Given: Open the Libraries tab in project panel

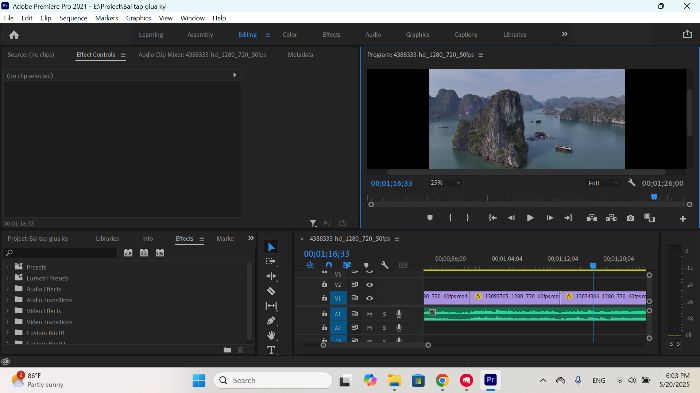Looking at the screenshot, I should 107,238.
